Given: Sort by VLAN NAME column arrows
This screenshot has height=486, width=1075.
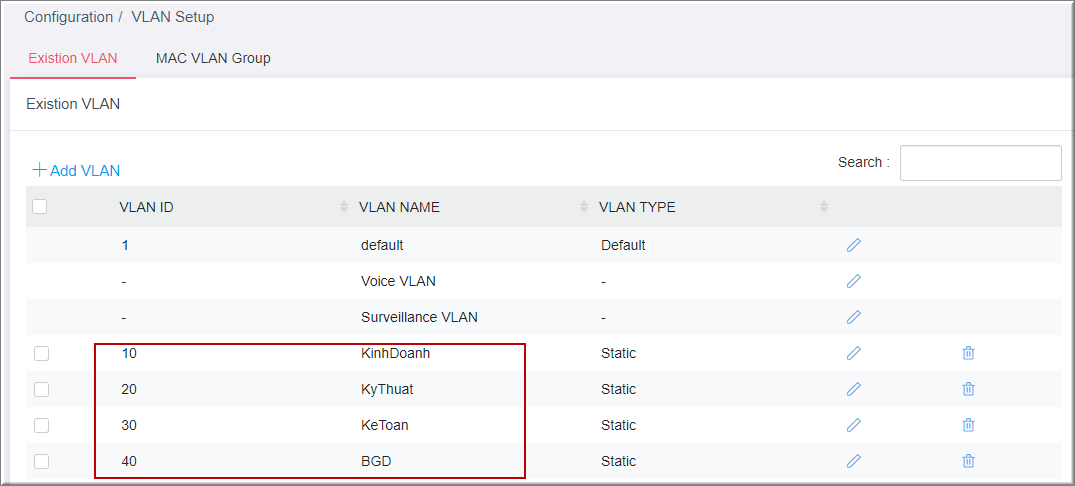Looking at the screenshot, I should pos(584,207).
